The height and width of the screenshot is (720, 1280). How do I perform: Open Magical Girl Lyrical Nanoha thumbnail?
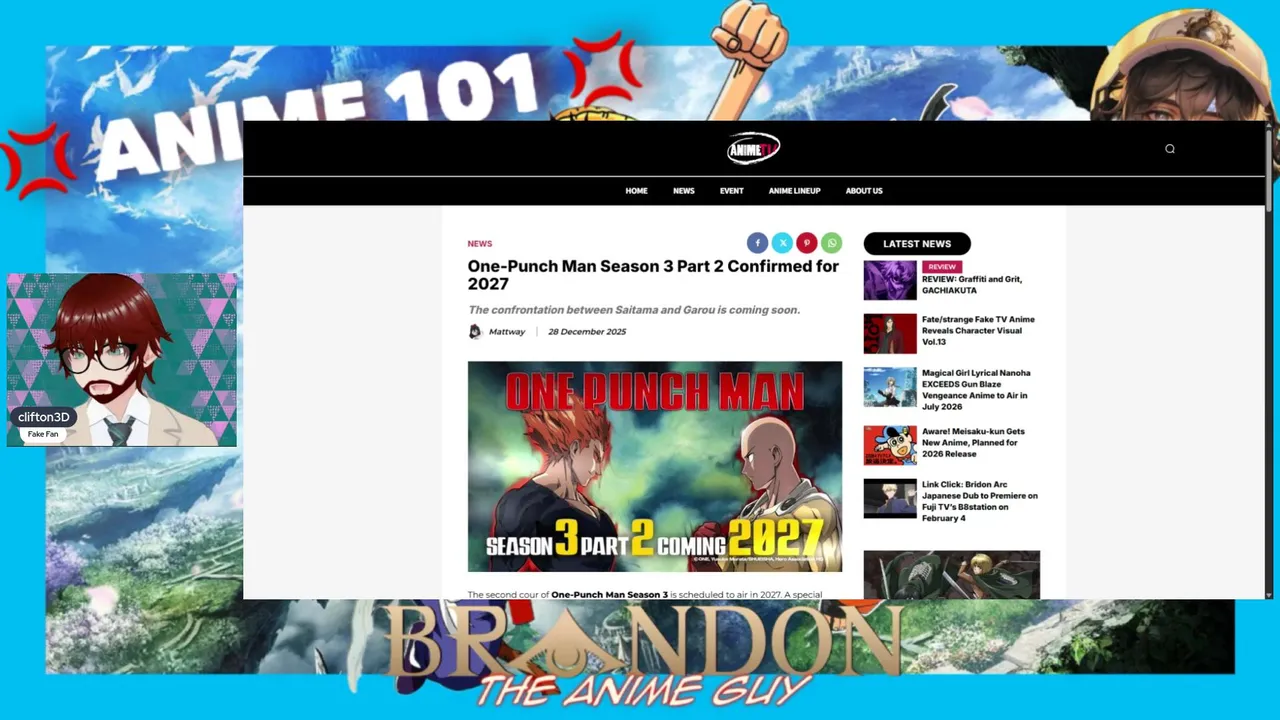890,387
